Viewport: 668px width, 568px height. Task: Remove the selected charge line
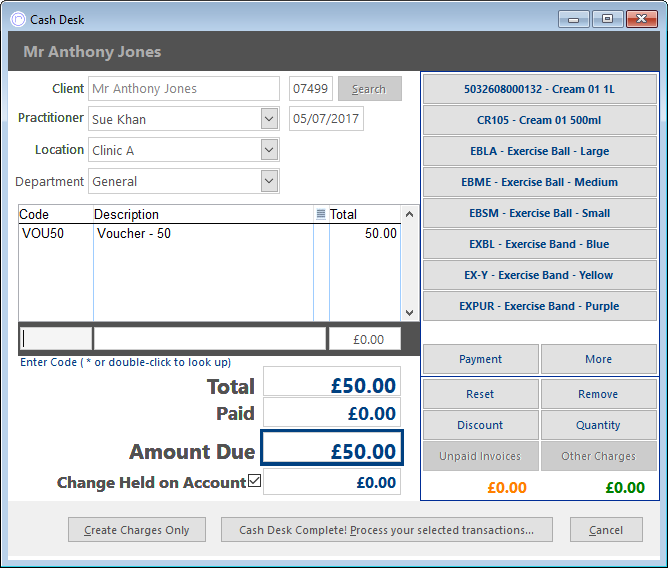pos(599,394)
